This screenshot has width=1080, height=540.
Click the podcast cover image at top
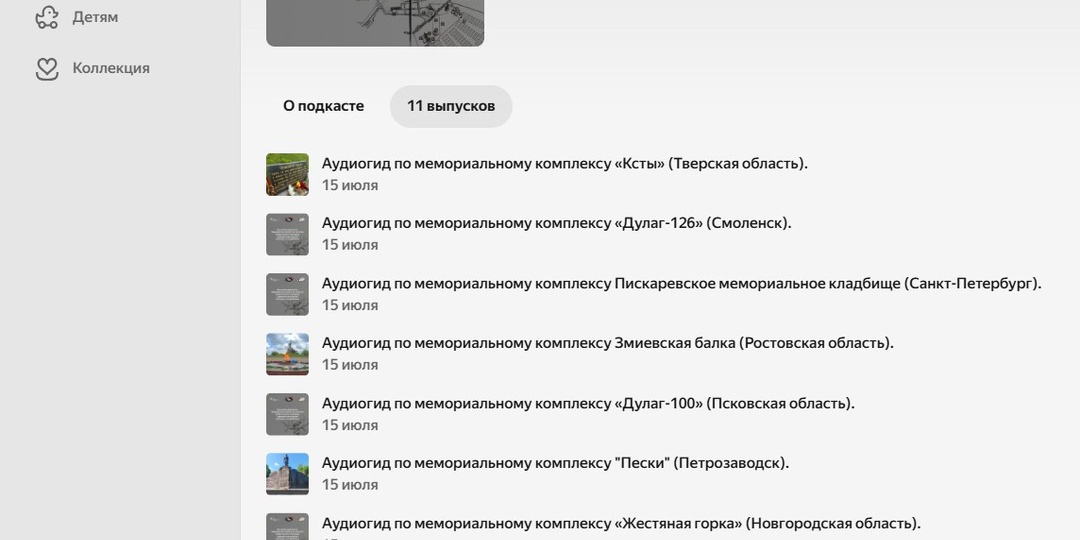tap(375, 23)
